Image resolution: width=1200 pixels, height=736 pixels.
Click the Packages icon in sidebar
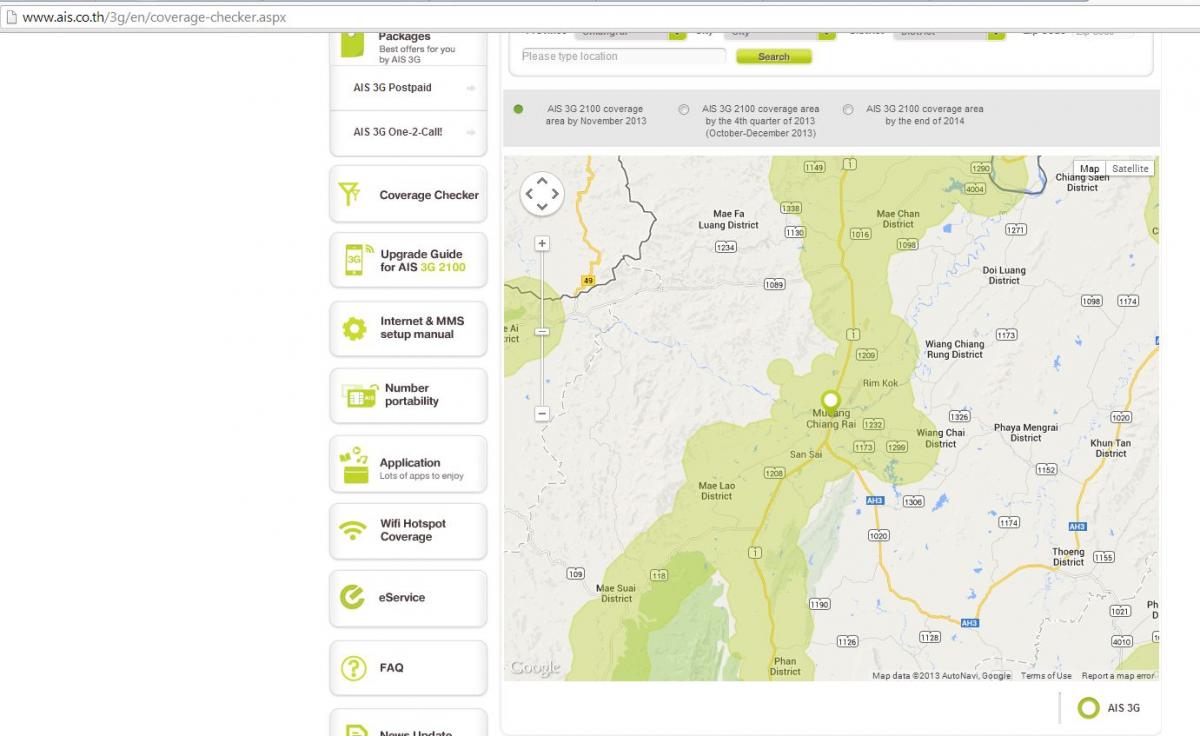click(x=352, y=44)
